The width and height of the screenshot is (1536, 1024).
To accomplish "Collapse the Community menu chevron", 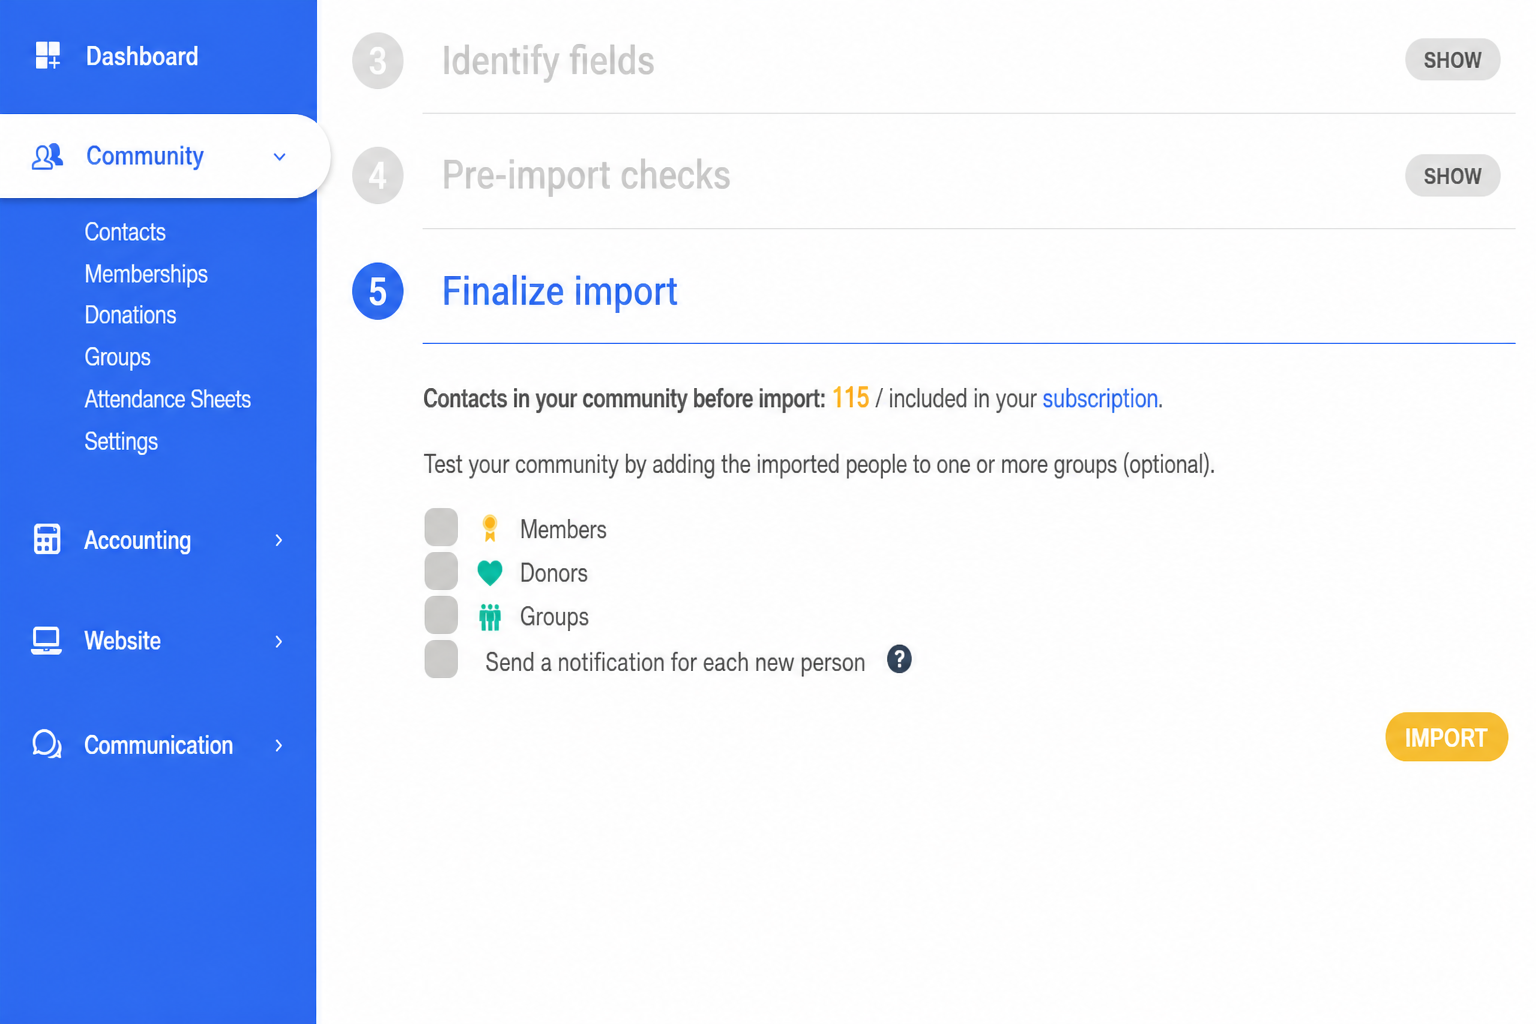I will [x=280, y=157].
